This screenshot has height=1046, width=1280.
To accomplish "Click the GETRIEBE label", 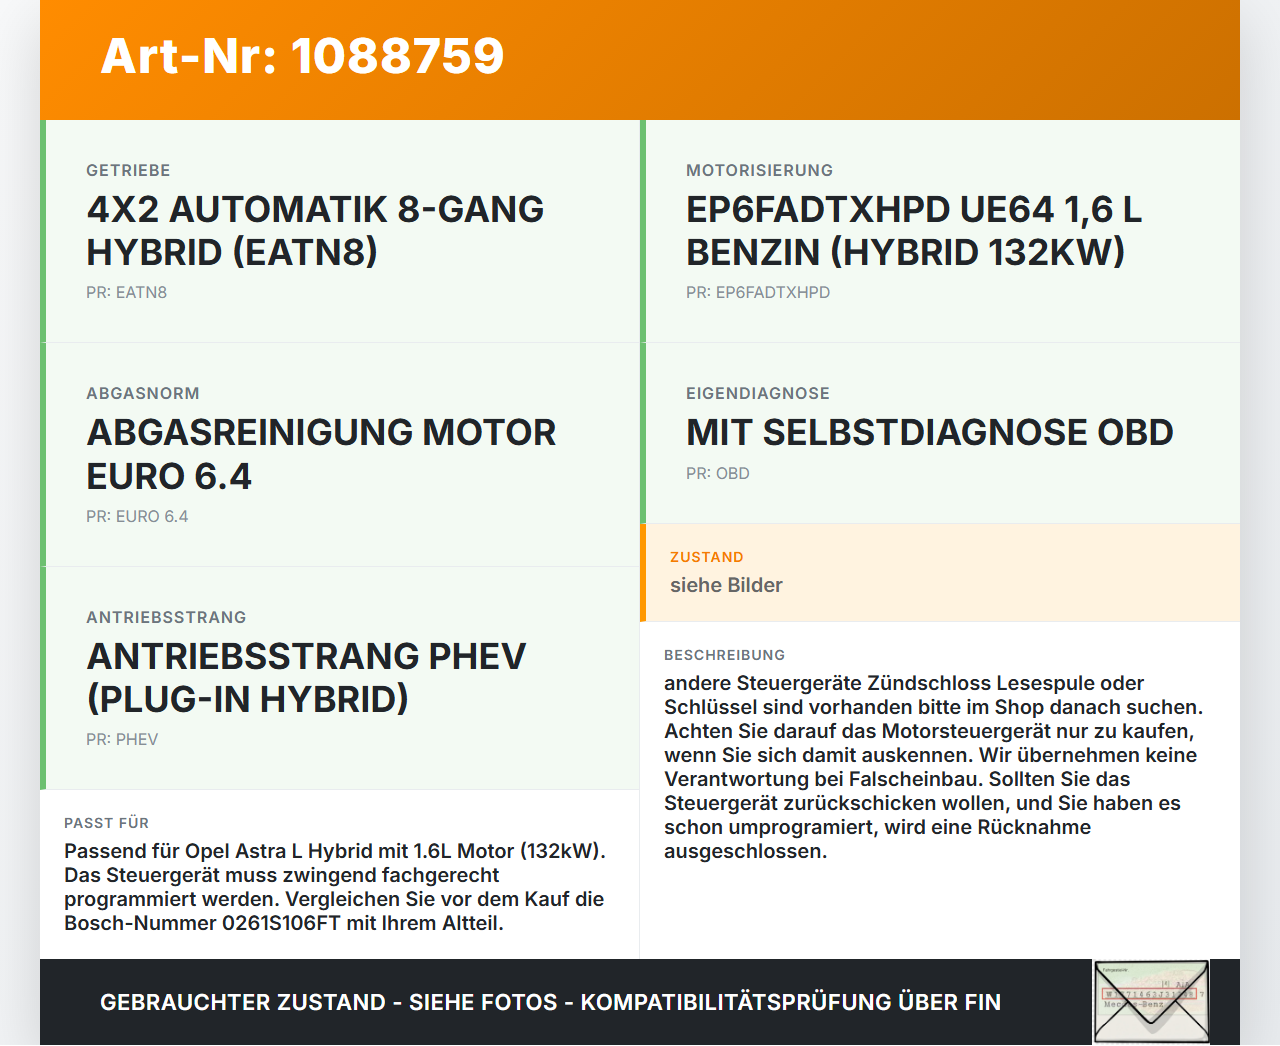I will [x=128, y=171].
